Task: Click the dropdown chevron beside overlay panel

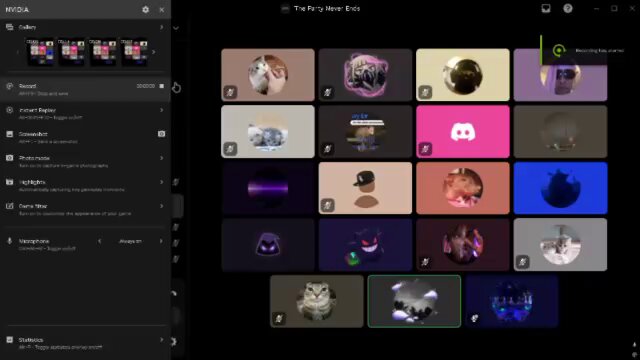Action: pyautogui.click(x=176, y=28)
